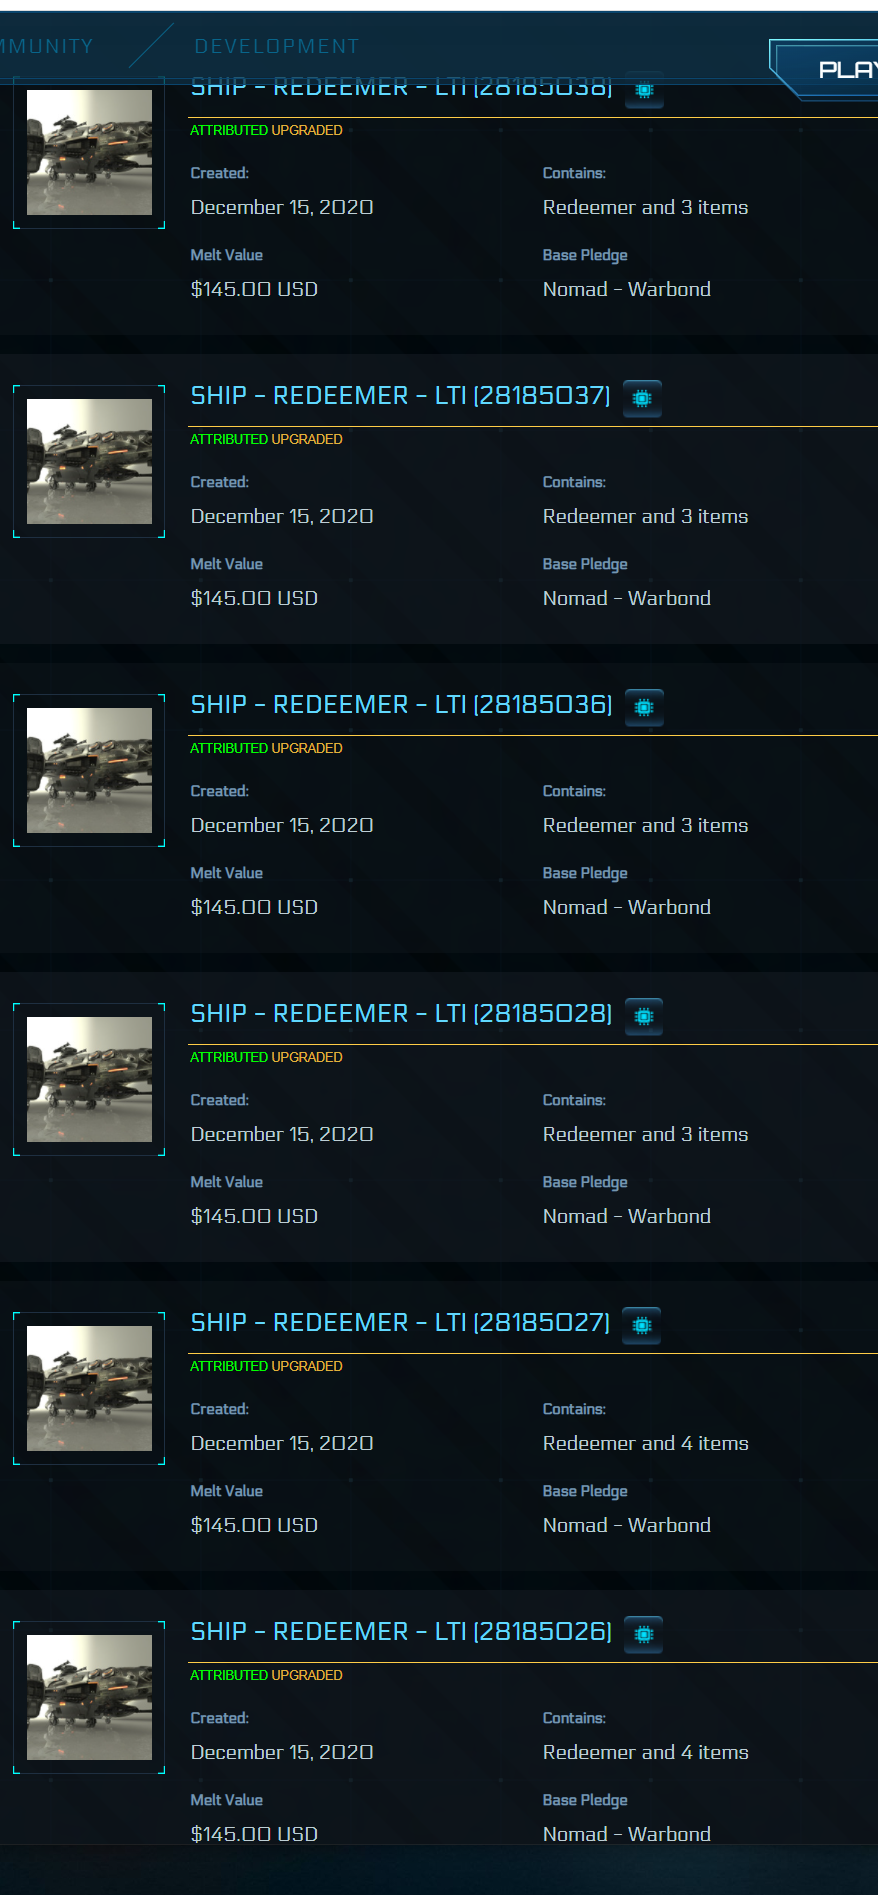
Task: Select the Ship Redeemer LTI 28185028 title
Action: pos(401,1014)
